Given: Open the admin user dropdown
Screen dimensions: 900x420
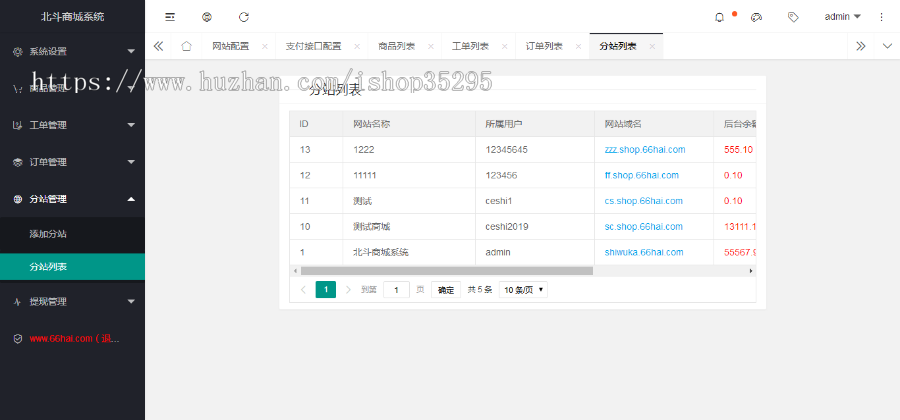Looking at the screenshot, I should pyautogui.click(x=842, y=17).
